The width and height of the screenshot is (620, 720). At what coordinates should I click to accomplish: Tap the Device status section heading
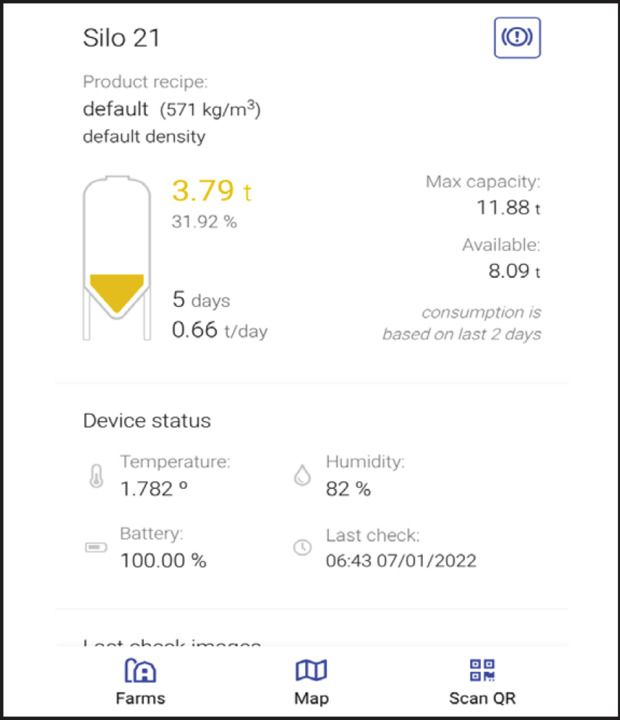(146, 420)
